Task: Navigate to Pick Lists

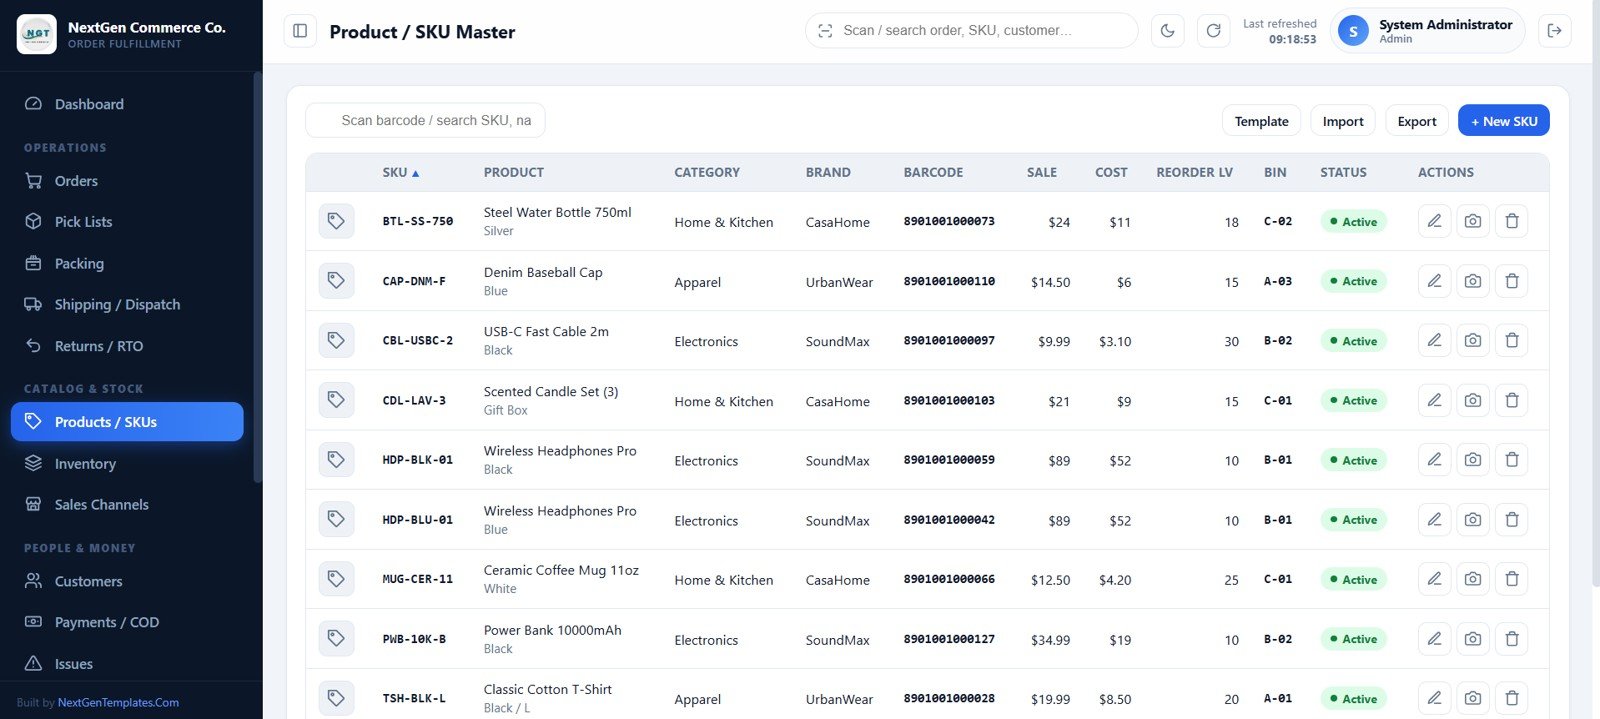Action: click(x=127, y=222)
